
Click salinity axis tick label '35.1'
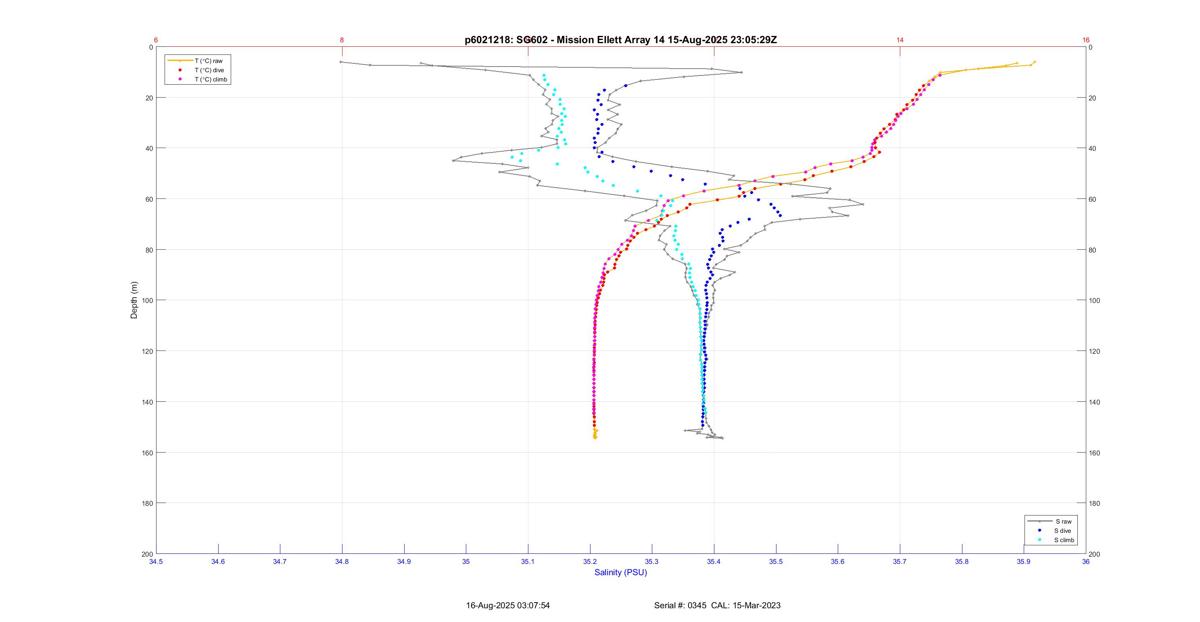[x=528, y=562]
